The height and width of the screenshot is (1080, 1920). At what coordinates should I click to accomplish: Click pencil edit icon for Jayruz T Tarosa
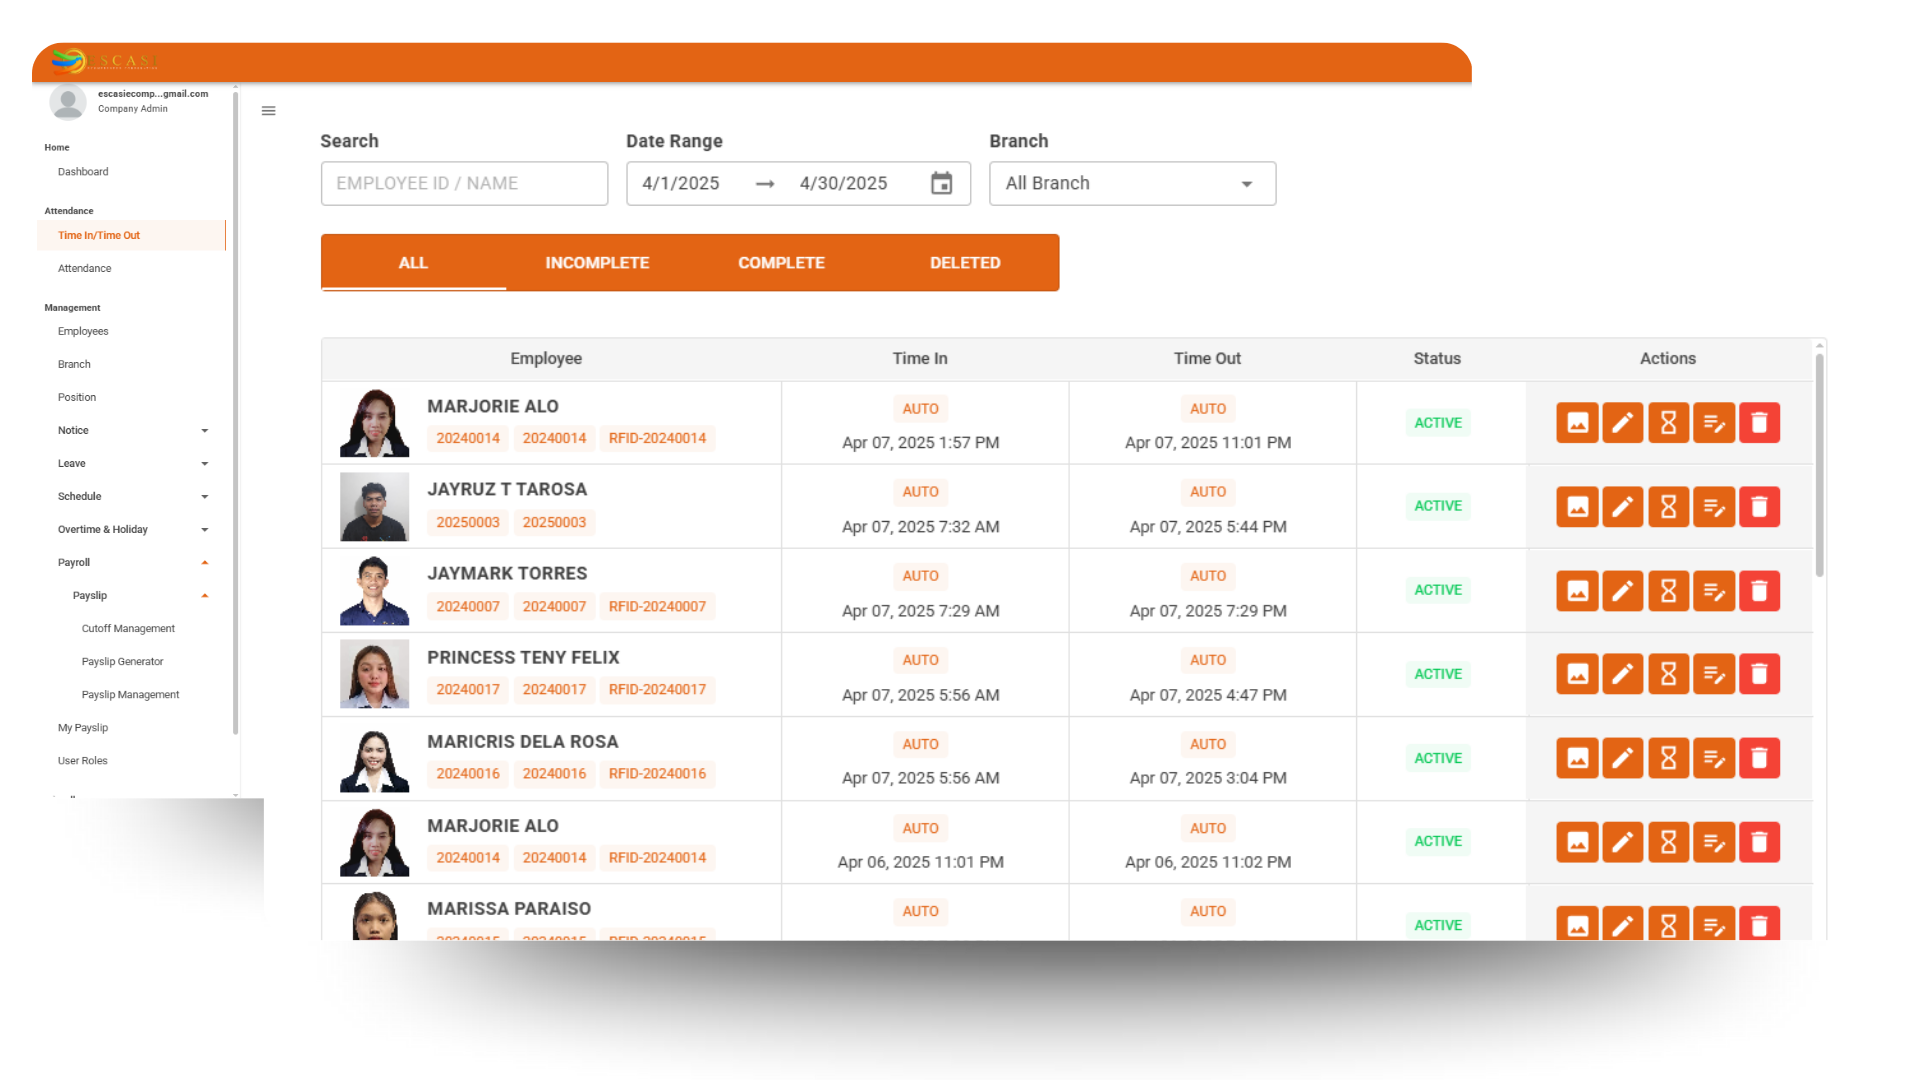1622,507
